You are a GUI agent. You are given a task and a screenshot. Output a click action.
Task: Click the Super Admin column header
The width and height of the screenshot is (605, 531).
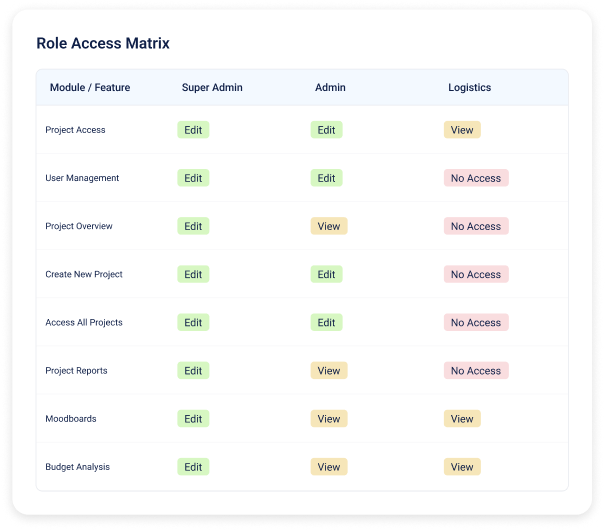coord(210,88)
